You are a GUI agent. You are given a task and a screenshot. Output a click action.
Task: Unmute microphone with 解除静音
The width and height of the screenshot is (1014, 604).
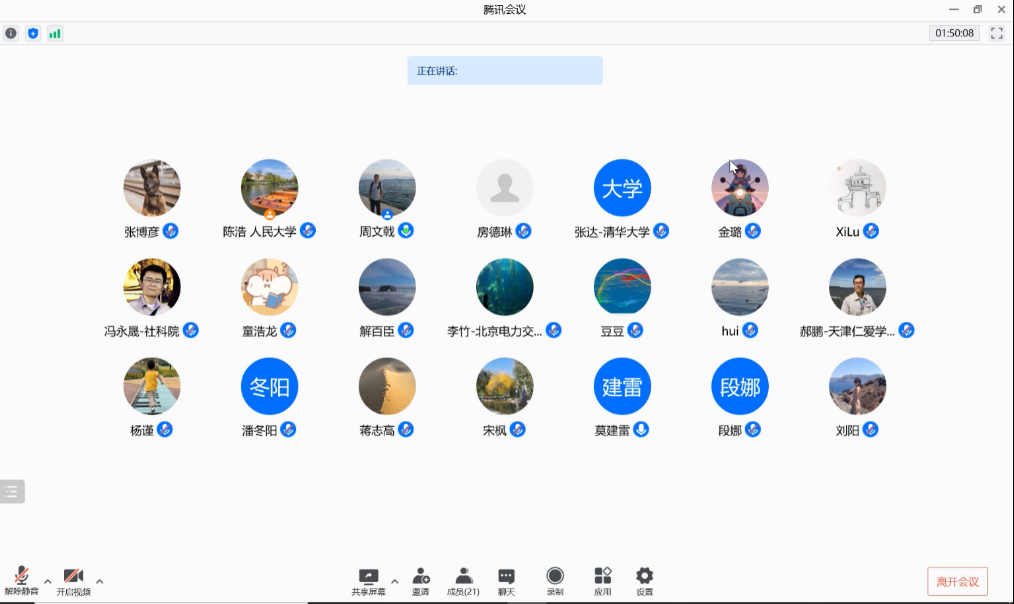(x=21, y=580)
